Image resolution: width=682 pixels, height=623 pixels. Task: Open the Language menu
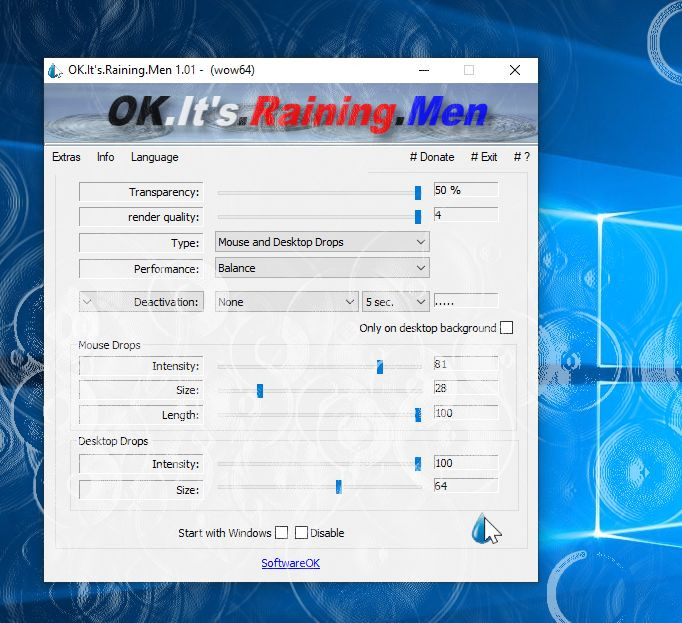[154, 157]
